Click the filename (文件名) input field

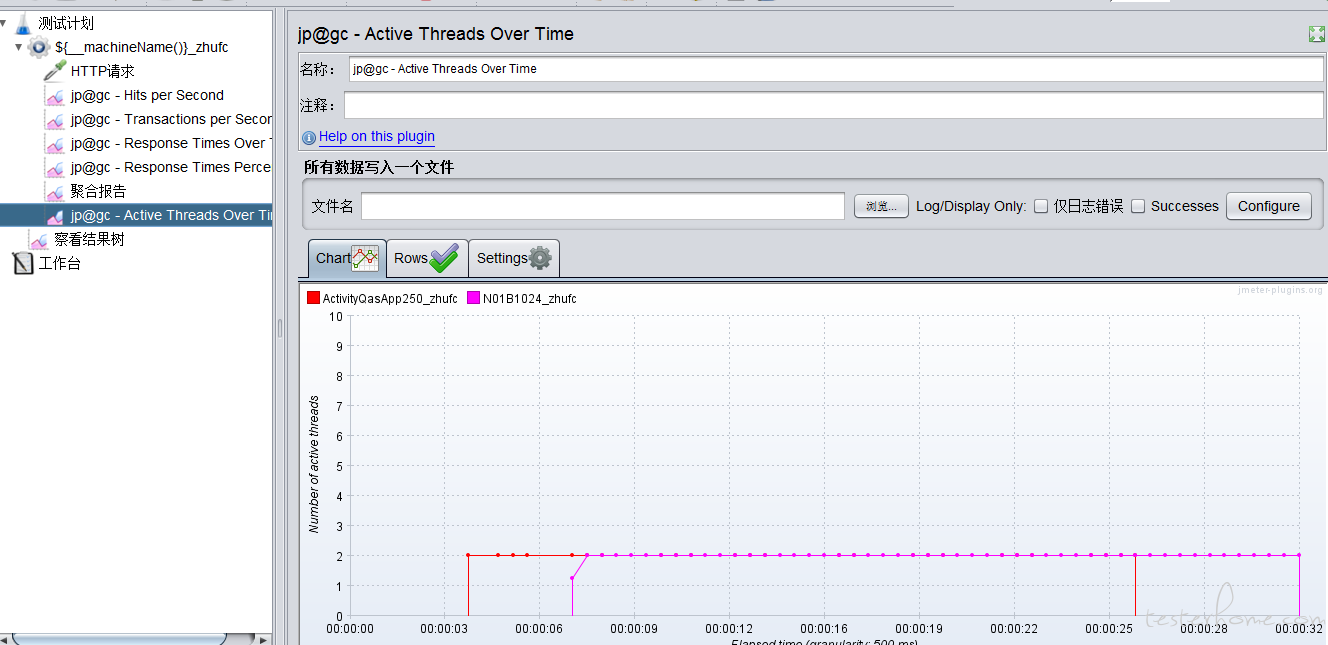click(x=602, y=206)
